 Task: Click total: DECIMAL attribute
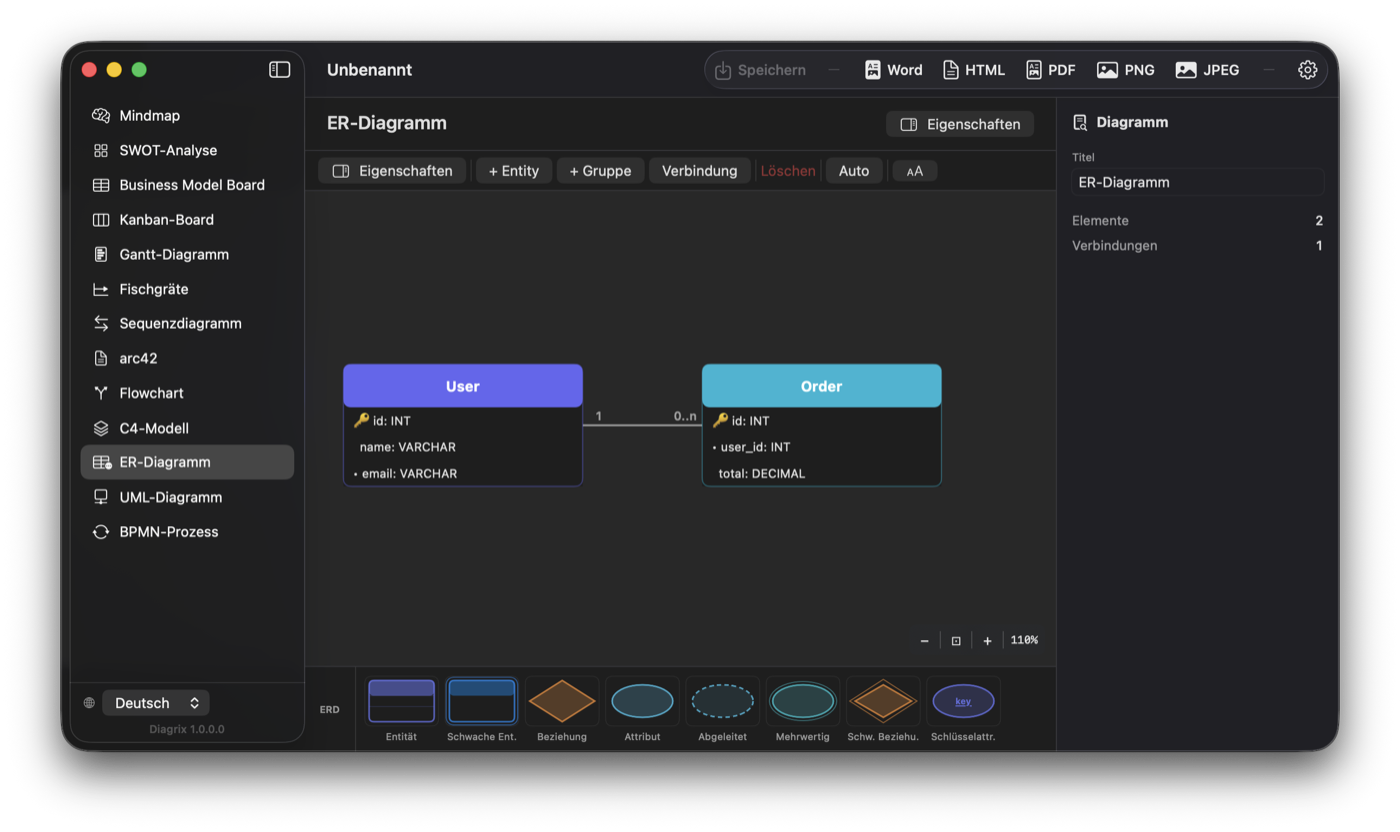pos(821,473)
